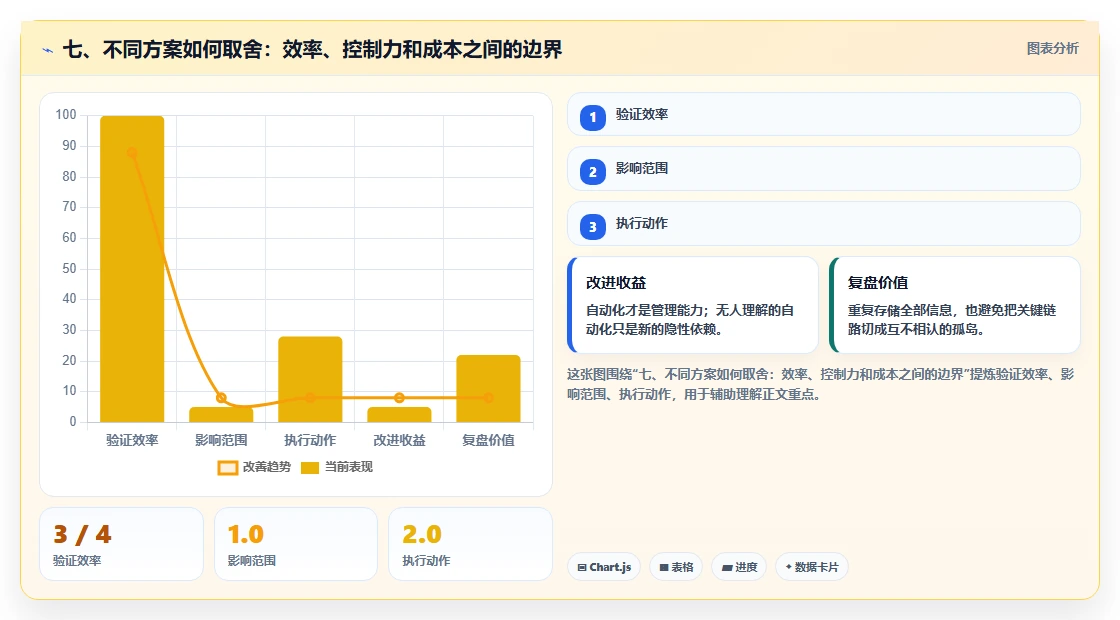The width and height of the screenshot is (1120, 620).
Task: Select the 数据卡片 tag chip
Action: click(x=811, y=567)
